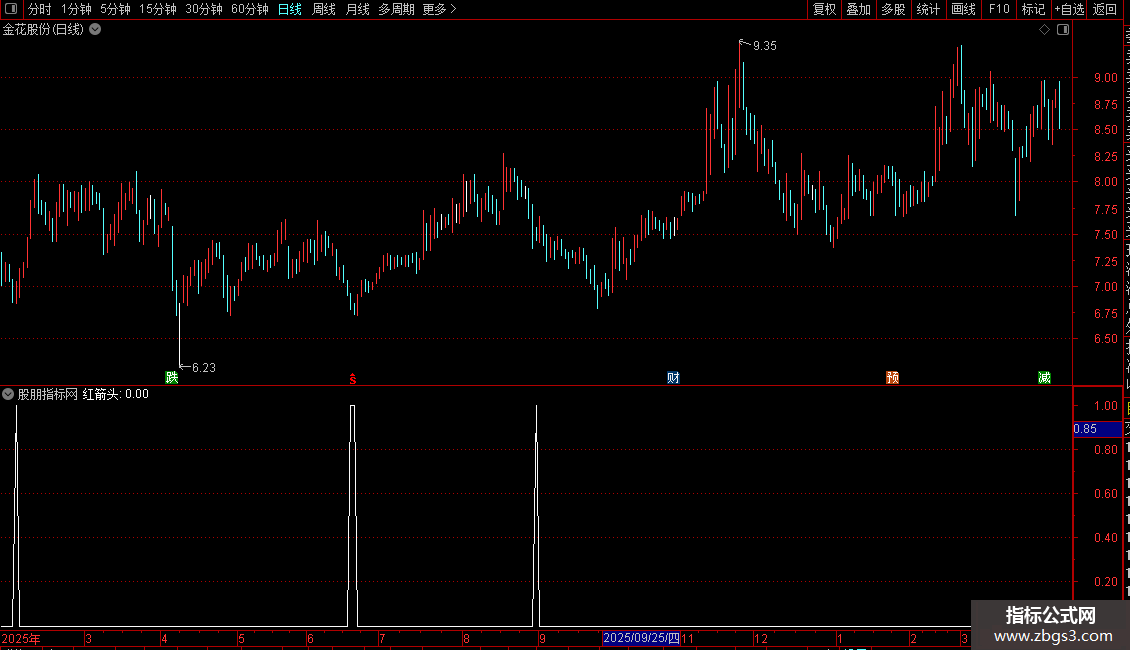
Task: Expand the 更多 periods menu
Action: (x=439, y=9)
